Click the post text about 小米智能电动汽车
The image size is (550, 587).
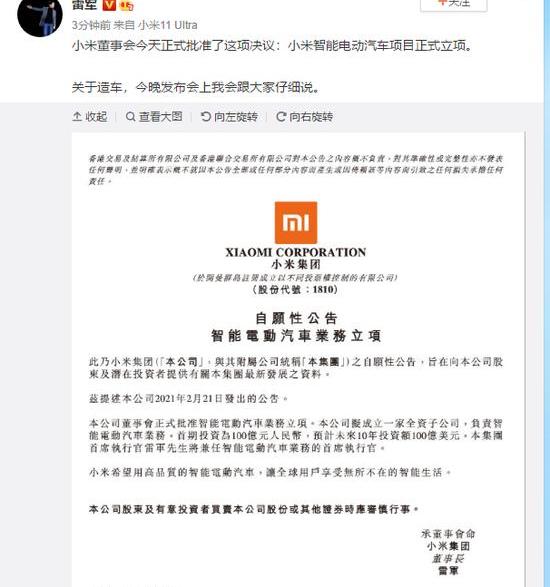click(273, 46)
